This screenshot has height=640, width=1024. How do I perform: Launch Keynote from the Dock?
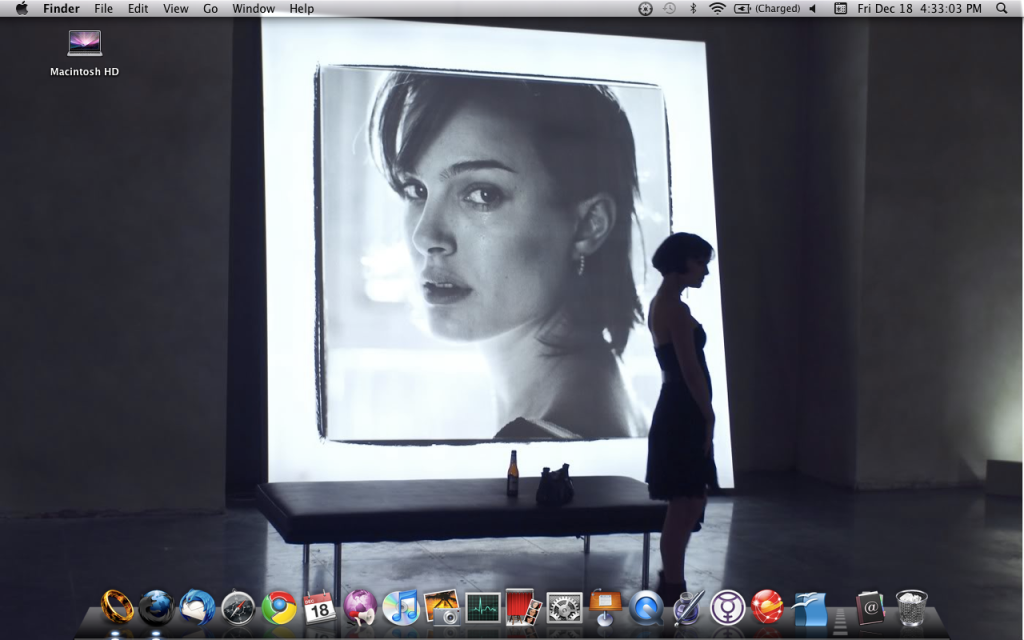(605, 607)
